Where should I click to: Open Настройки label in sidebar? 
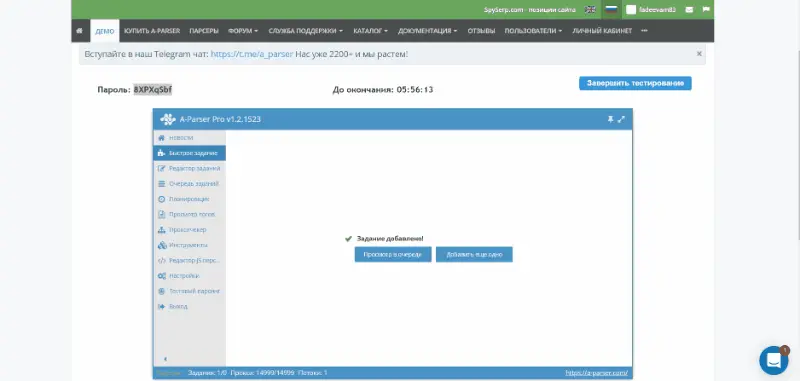pos(184,276)
